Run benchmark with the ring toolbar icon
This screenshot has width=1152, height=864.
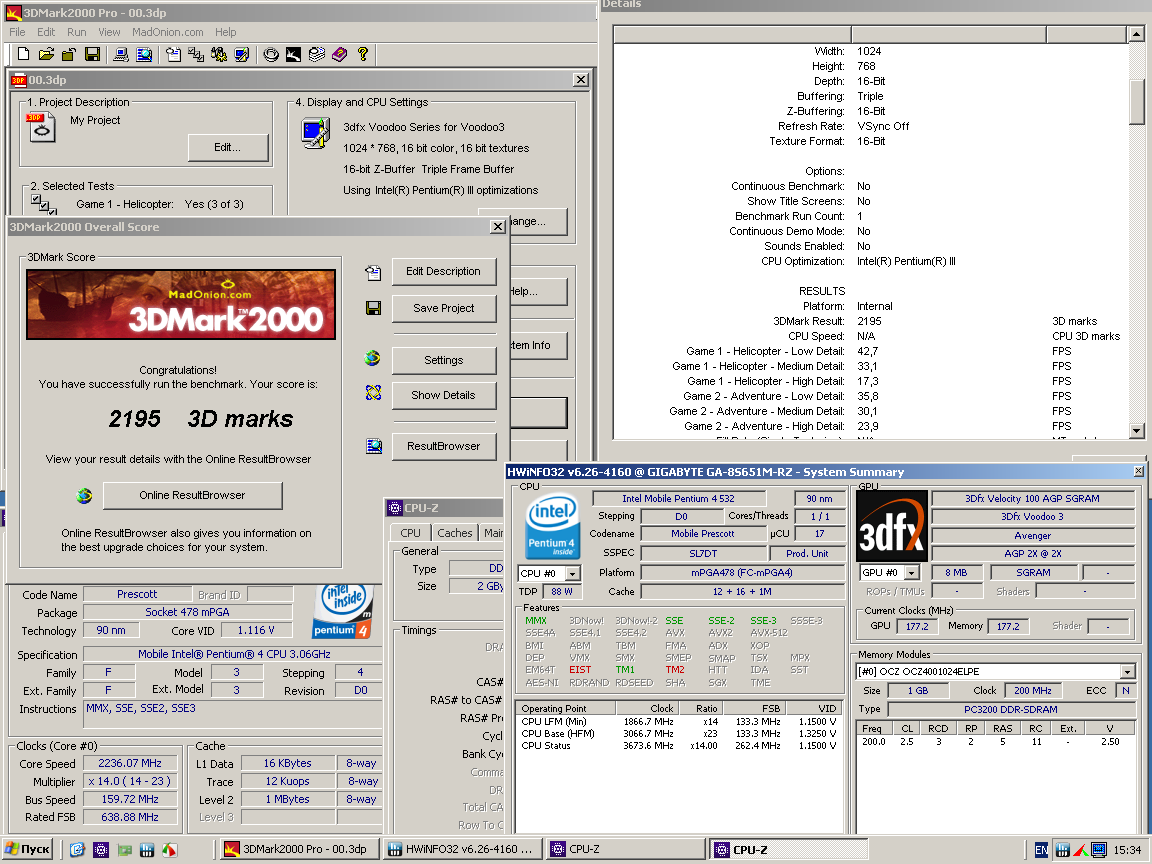pyautogui.click(x=271, y=54)
